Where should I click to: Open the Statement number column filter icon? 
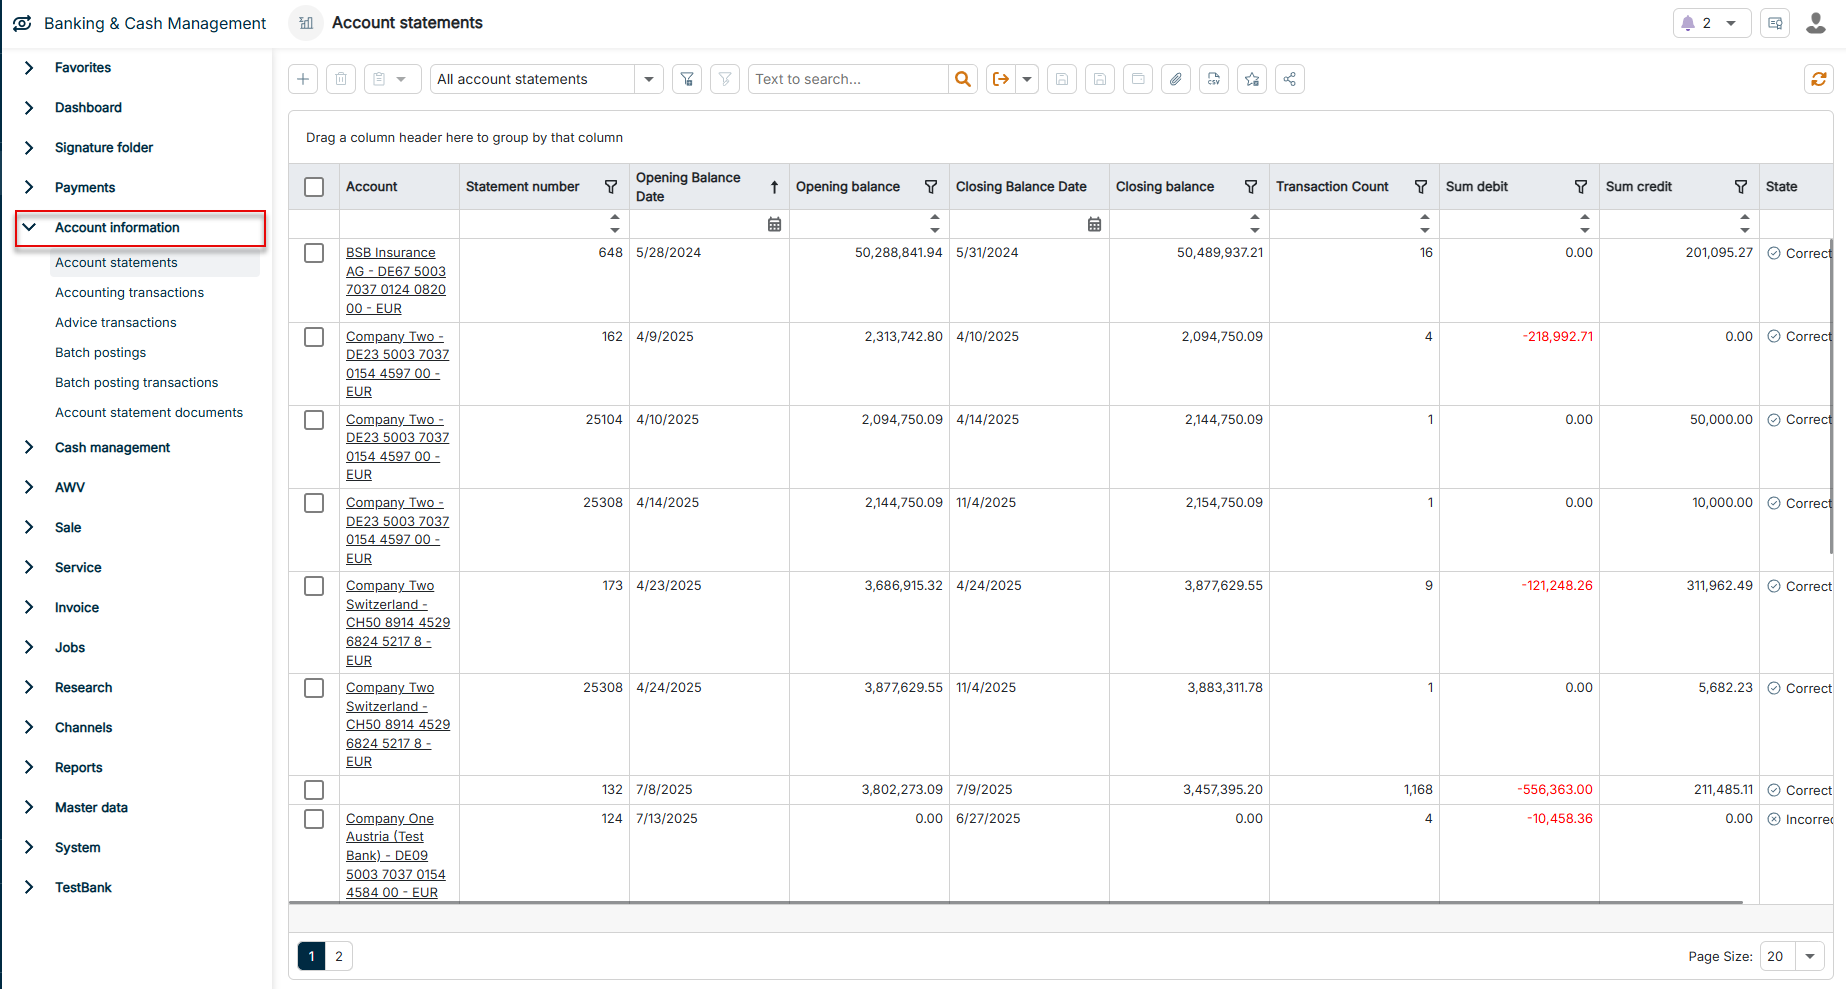click(x=611, y=187)
